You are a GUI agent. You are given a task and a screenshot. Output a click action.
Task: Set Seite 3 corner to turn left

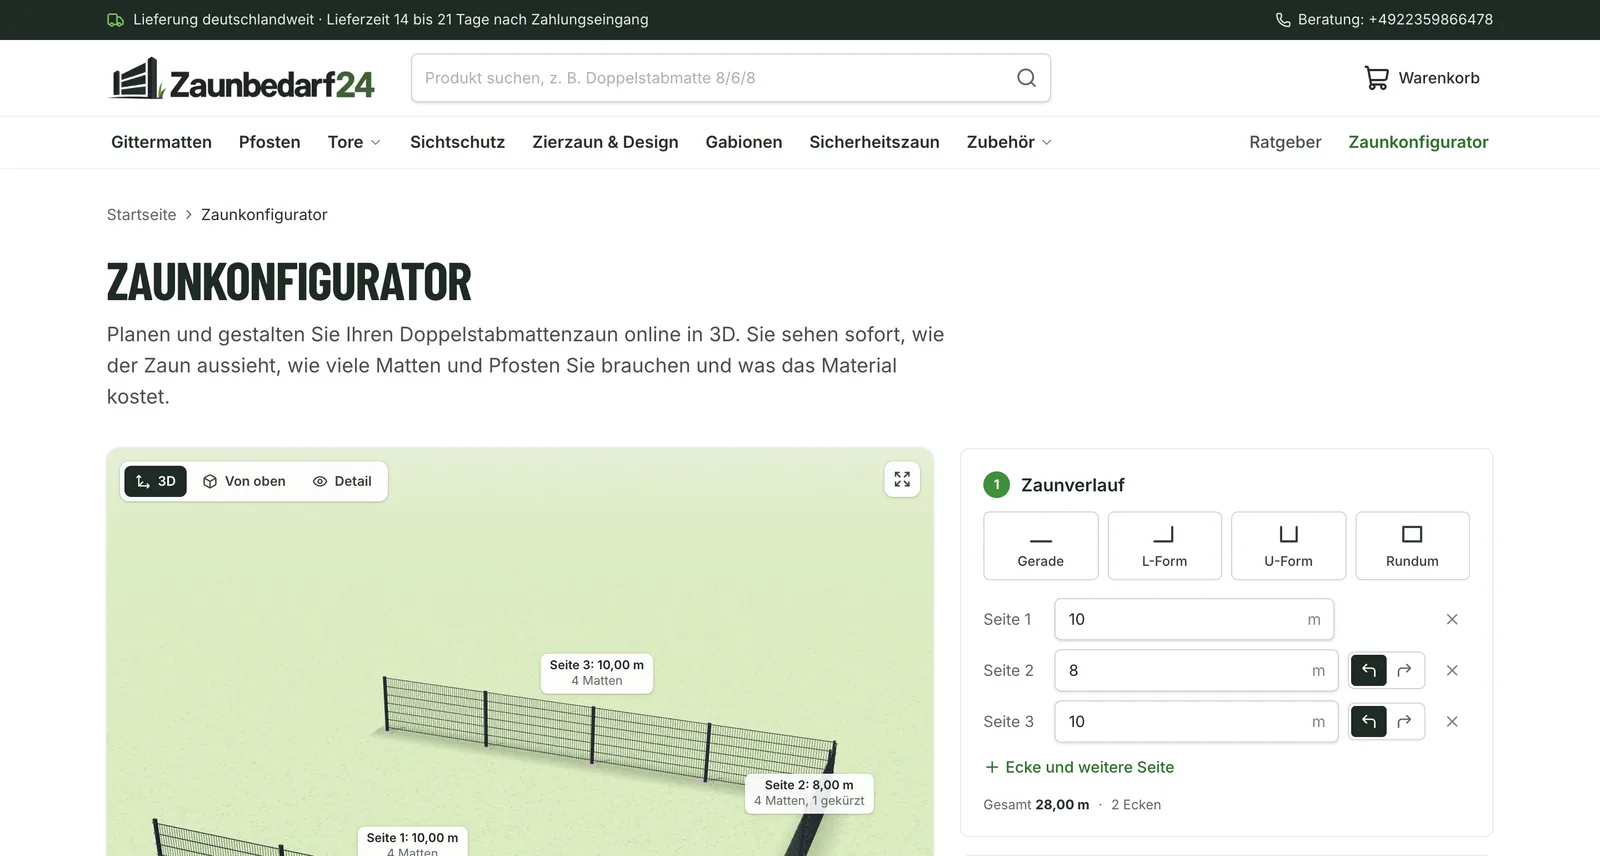(x=1369, y=721)
